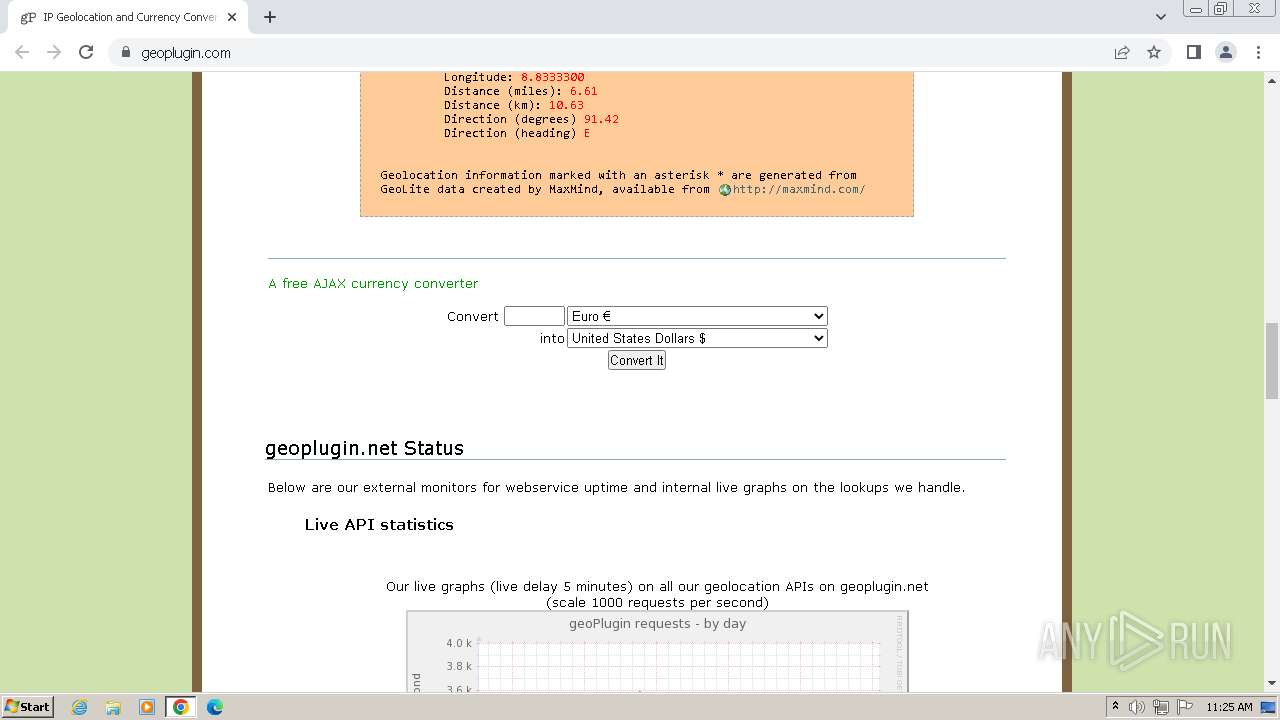Click the Distance (miles) 6.61 value
1280x720 pixels.
coord(583,91)
